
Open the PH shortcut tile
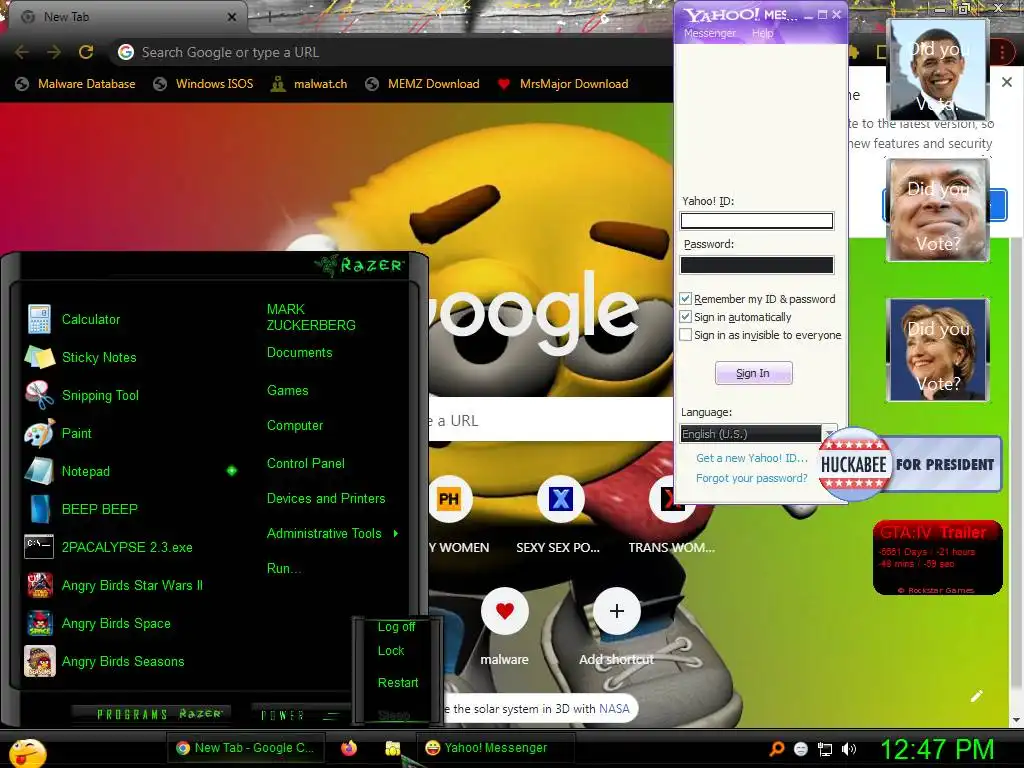449,500
